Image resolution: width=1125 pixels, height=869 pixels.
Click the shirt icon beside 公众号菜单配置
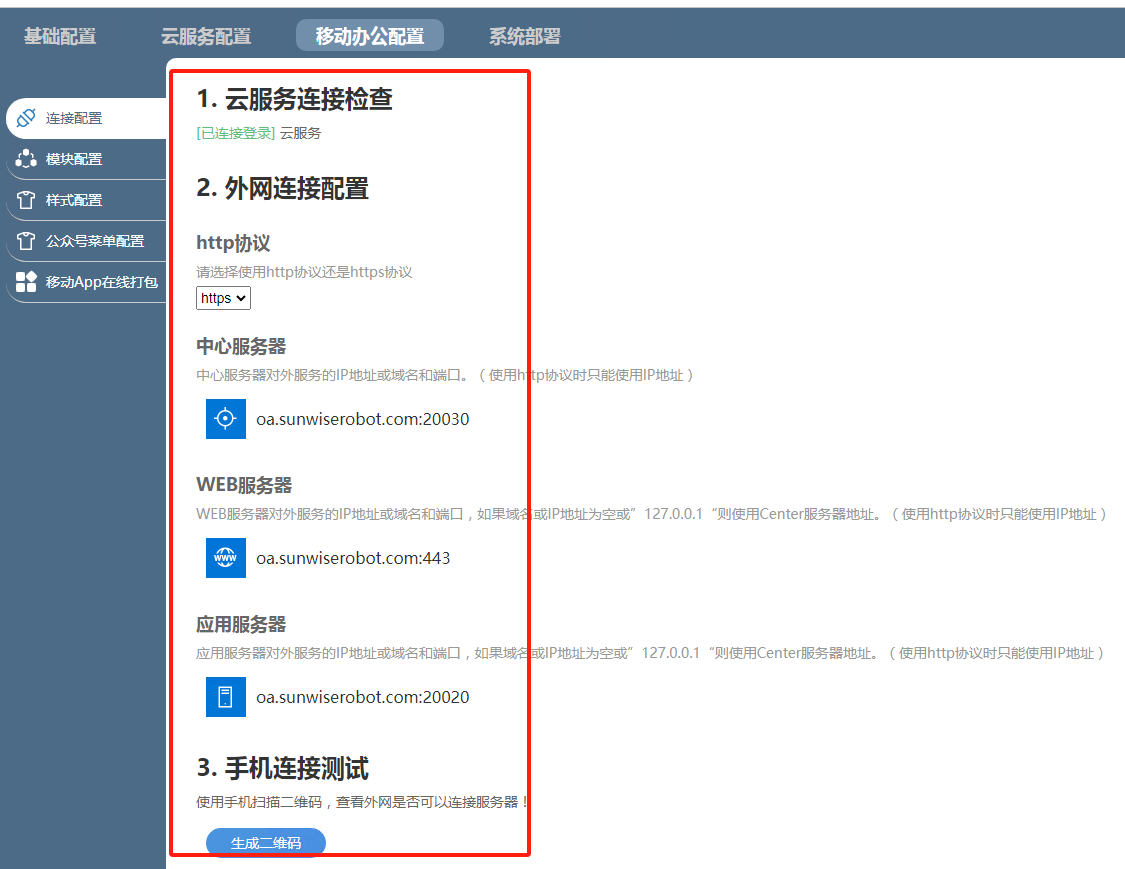click(x=26, y=240)
